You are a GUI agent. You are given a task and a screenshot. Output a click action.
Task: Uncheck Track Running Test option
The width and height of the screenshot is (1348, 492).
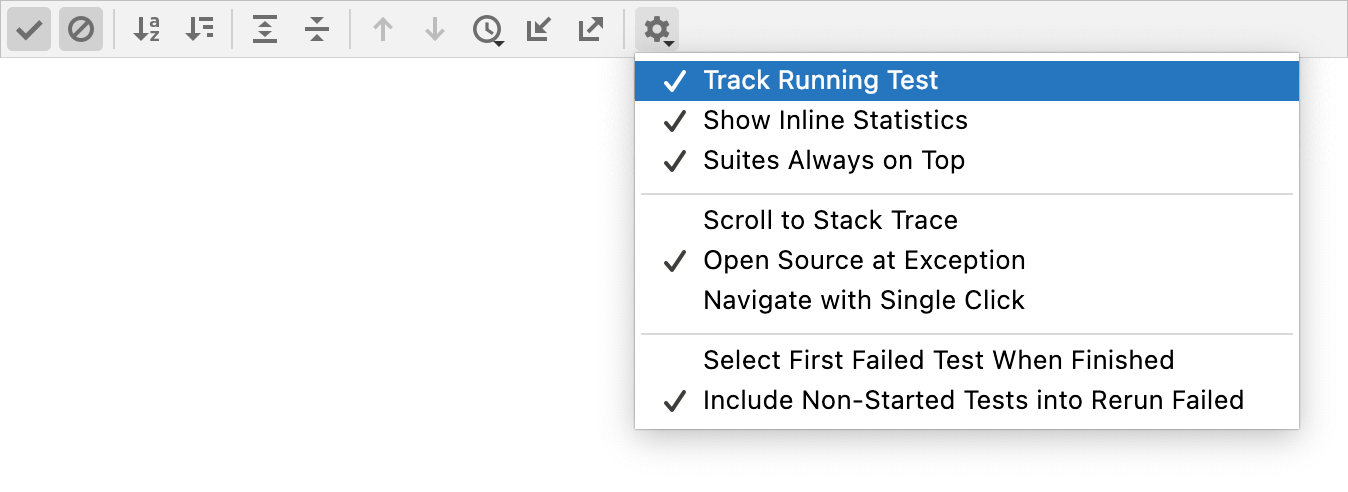pos(967,80)
